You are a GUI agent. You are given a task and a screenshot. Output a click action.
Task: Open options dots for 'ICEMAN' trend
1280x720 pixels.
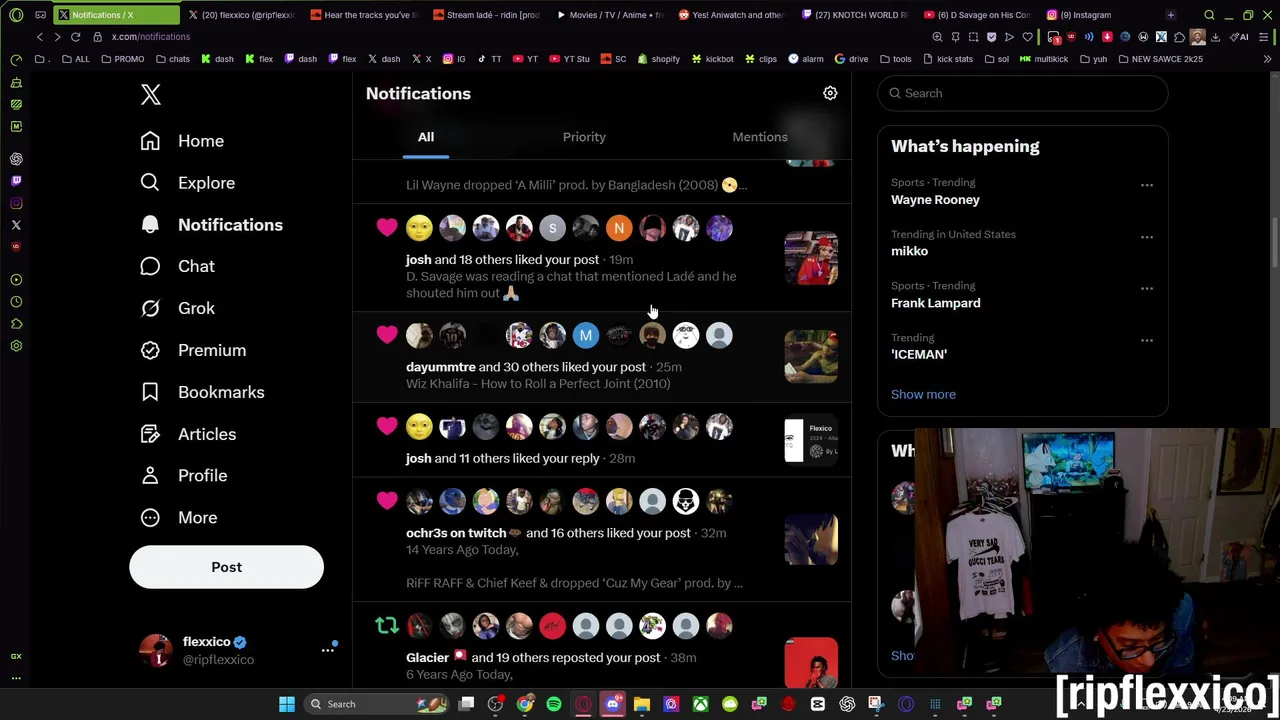pyautogui.click(x=1147, y=340)
